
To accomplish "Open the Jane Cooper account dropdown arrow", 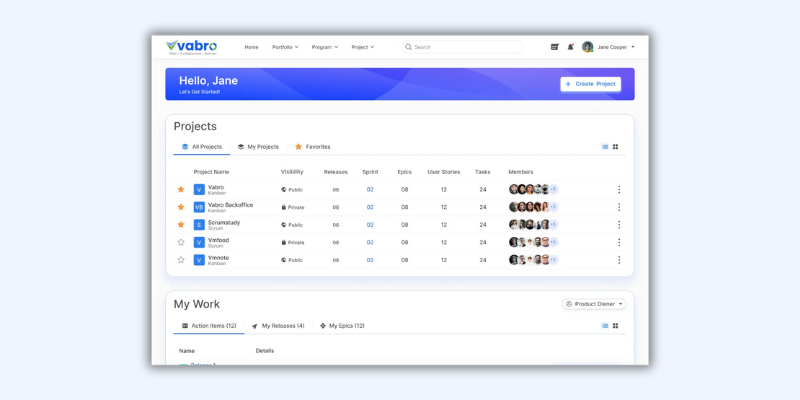I will [633, 47].
